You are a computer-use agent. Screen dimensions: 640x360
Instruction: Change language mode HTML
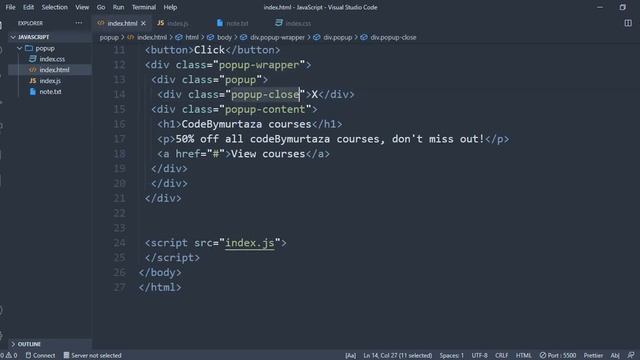[524, 356]
